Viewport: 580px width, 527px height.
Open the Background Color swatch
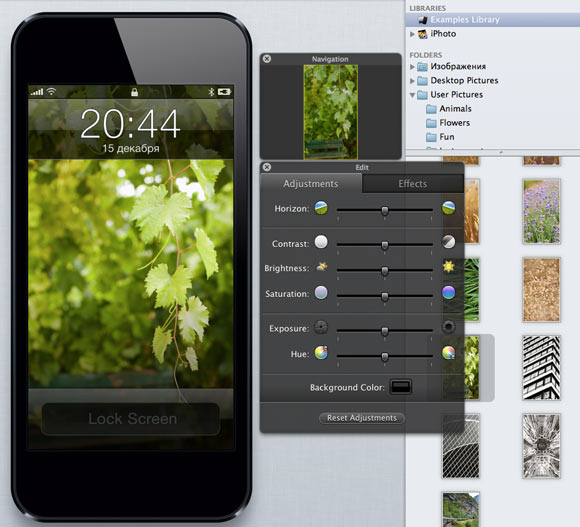[x=401, y=387]
